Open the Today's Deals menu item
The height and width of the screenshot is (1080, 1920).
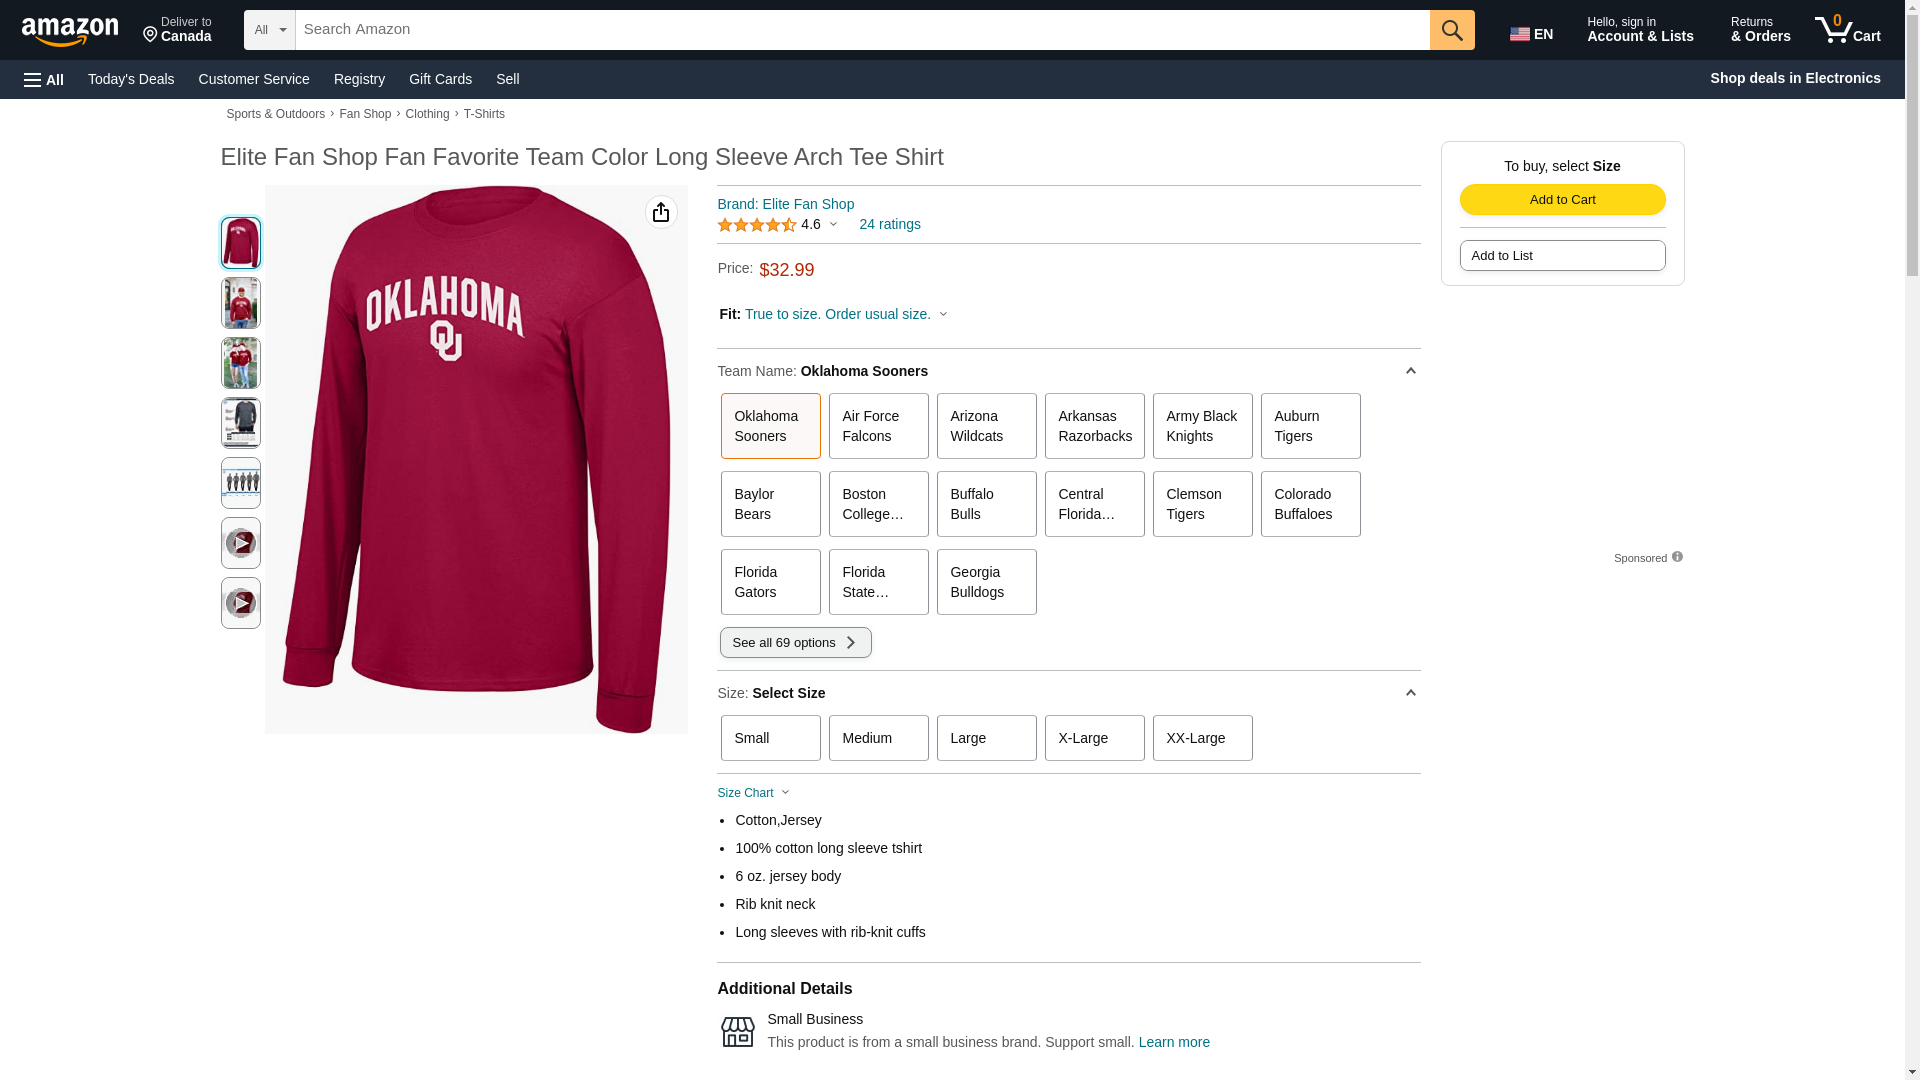tap(131, 79)
